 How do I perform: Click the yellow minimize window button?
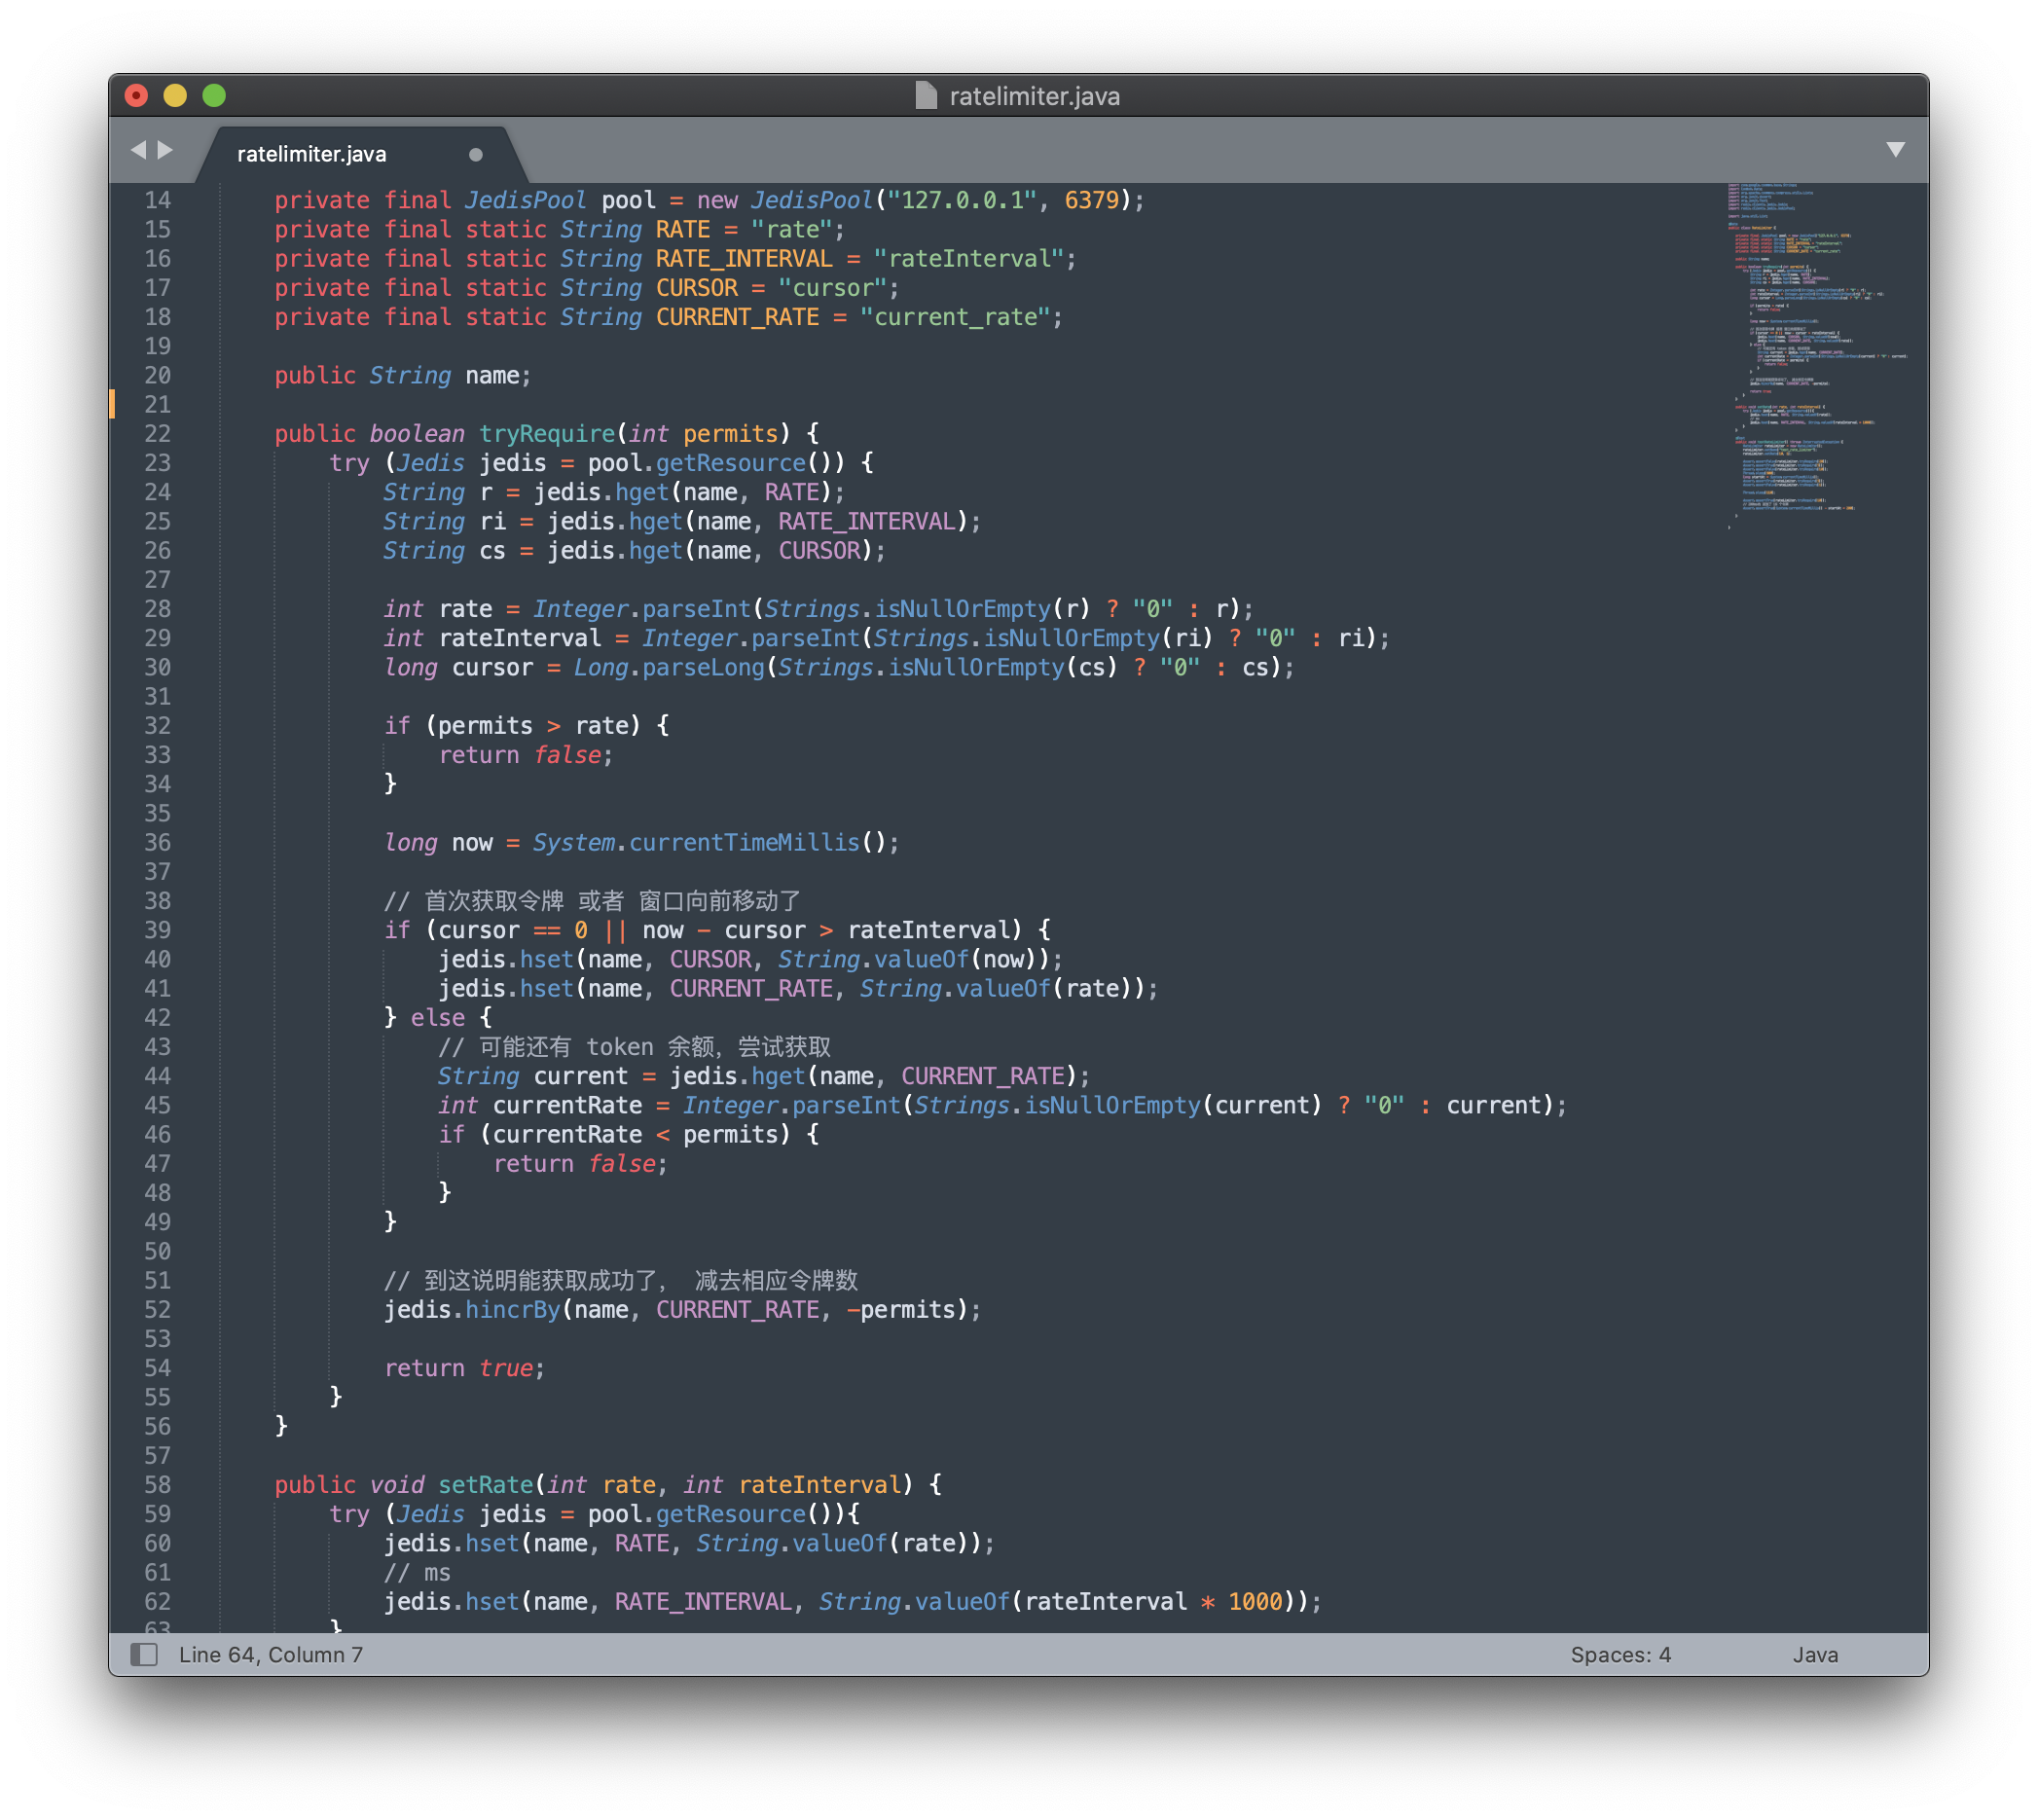(x=175, y=95)
